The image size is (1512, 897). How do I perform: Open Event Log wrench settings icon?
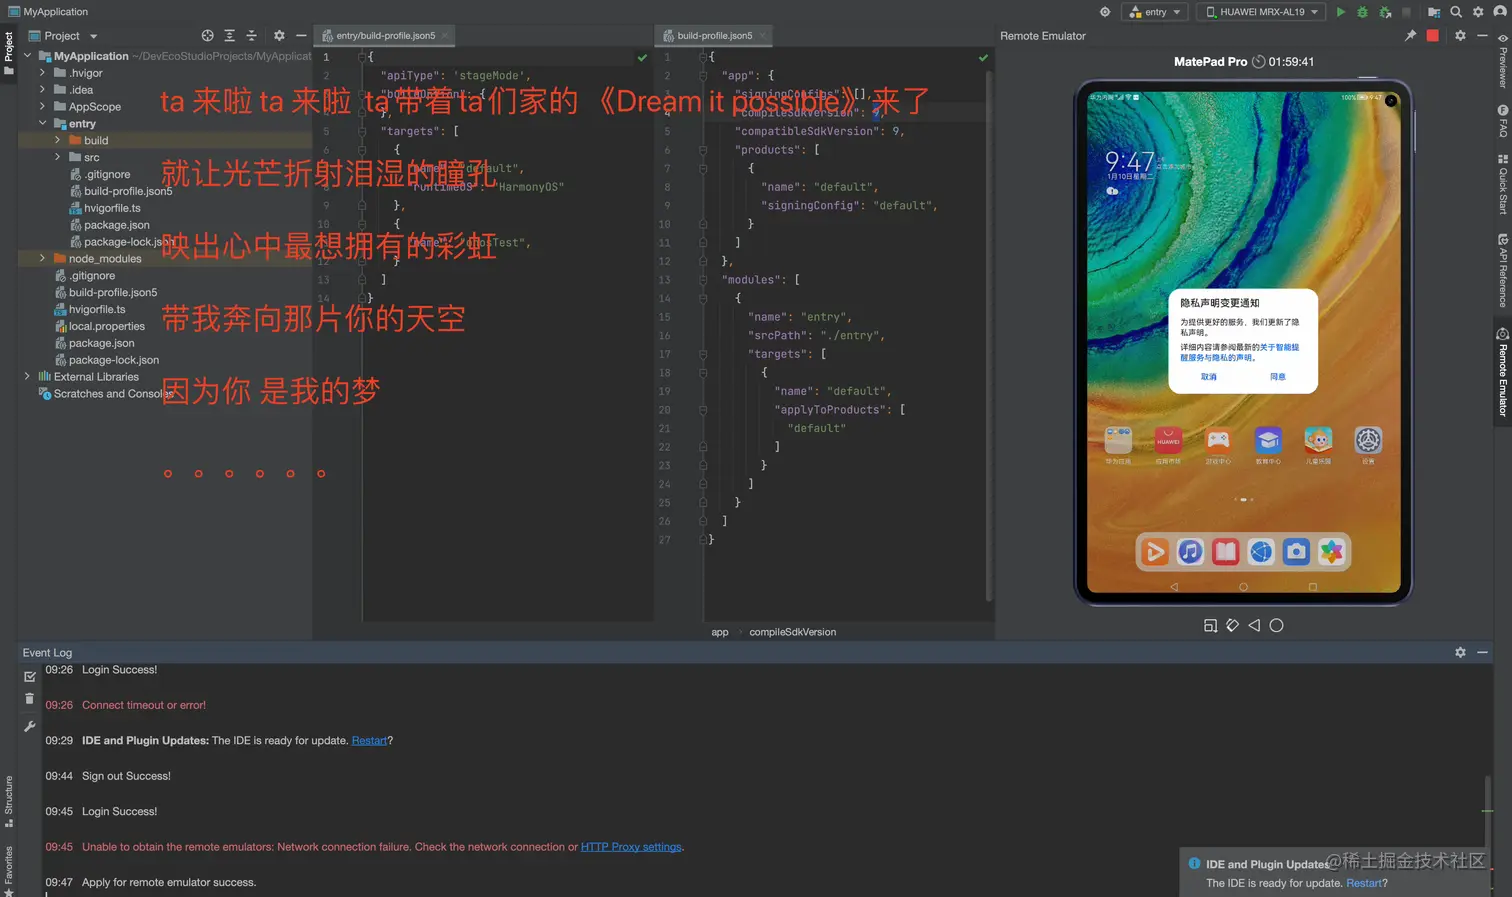point(29,727)
